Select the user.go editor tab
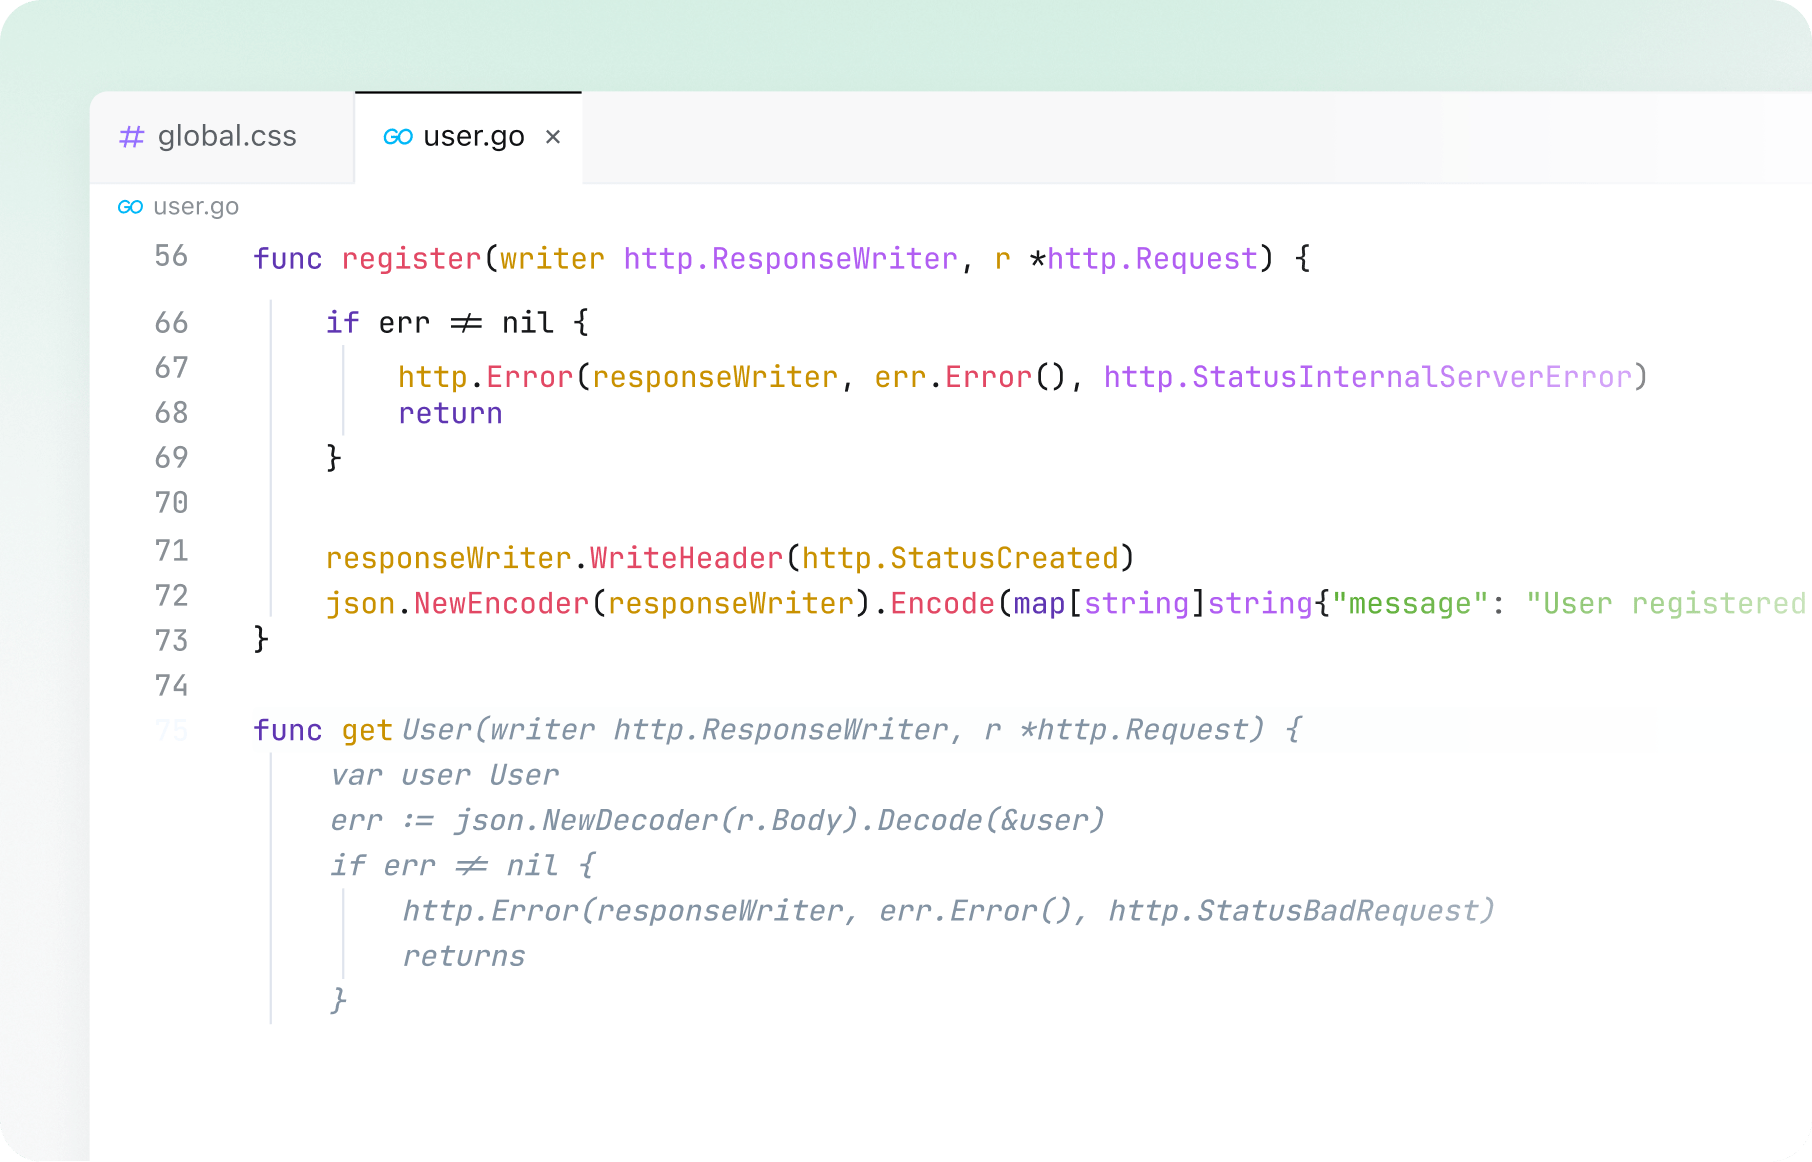 point(473,137)
